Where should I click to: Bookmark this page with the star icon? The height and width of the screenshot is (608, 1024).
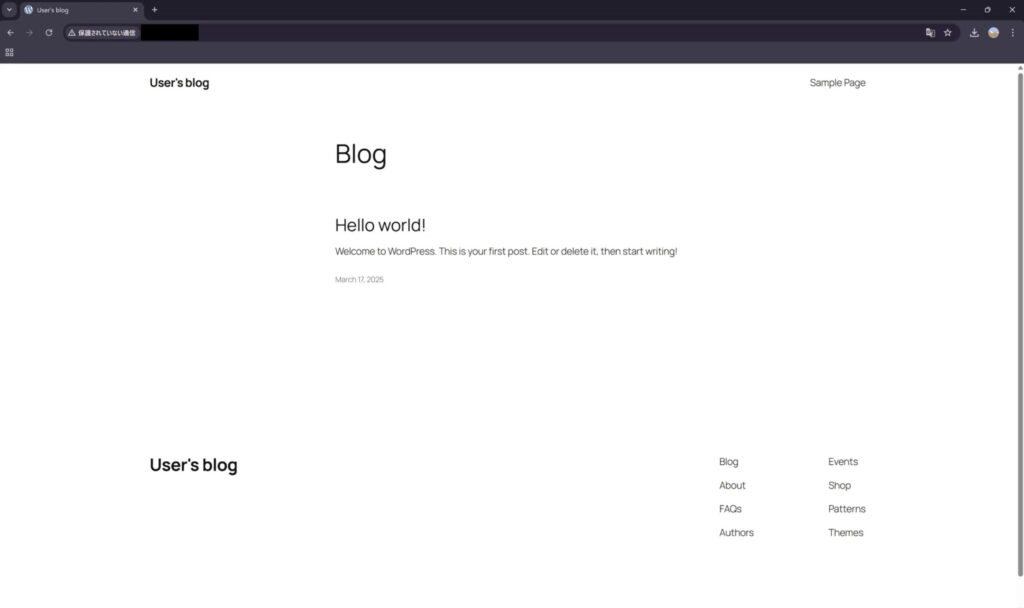tap(948, 32)
